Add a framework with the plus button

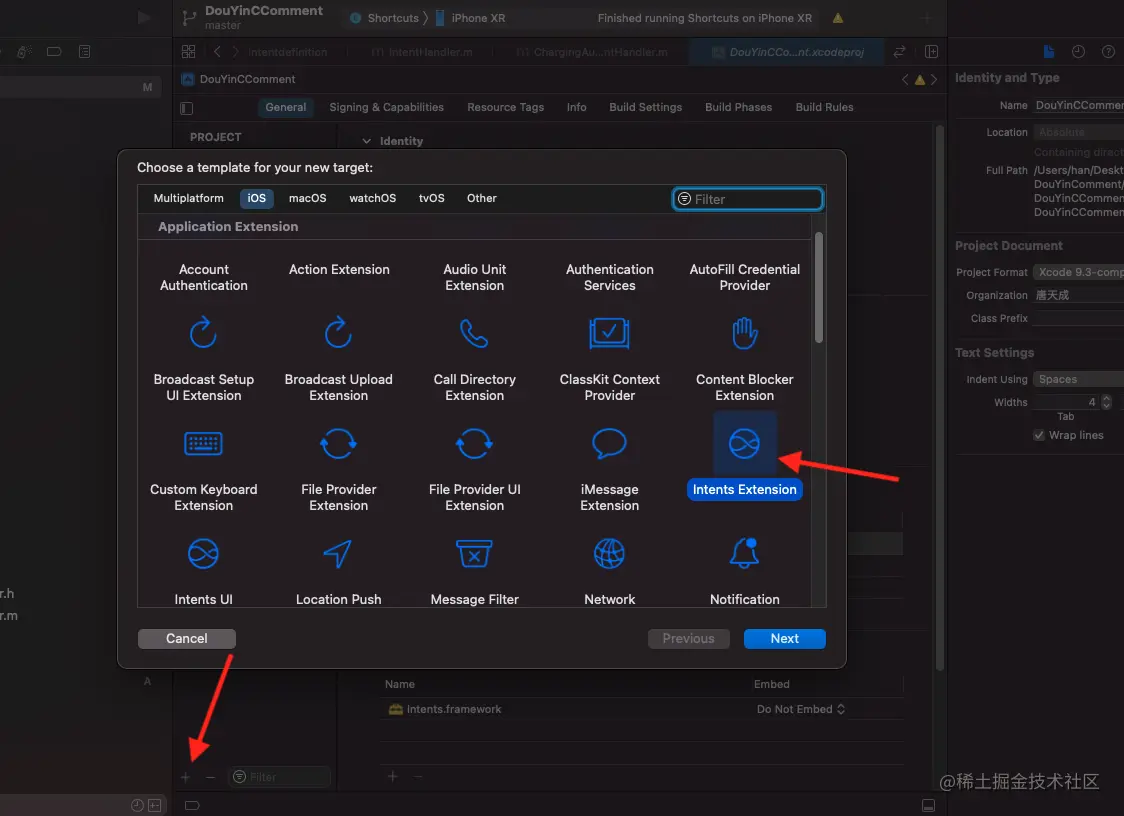tap(392, 777)
